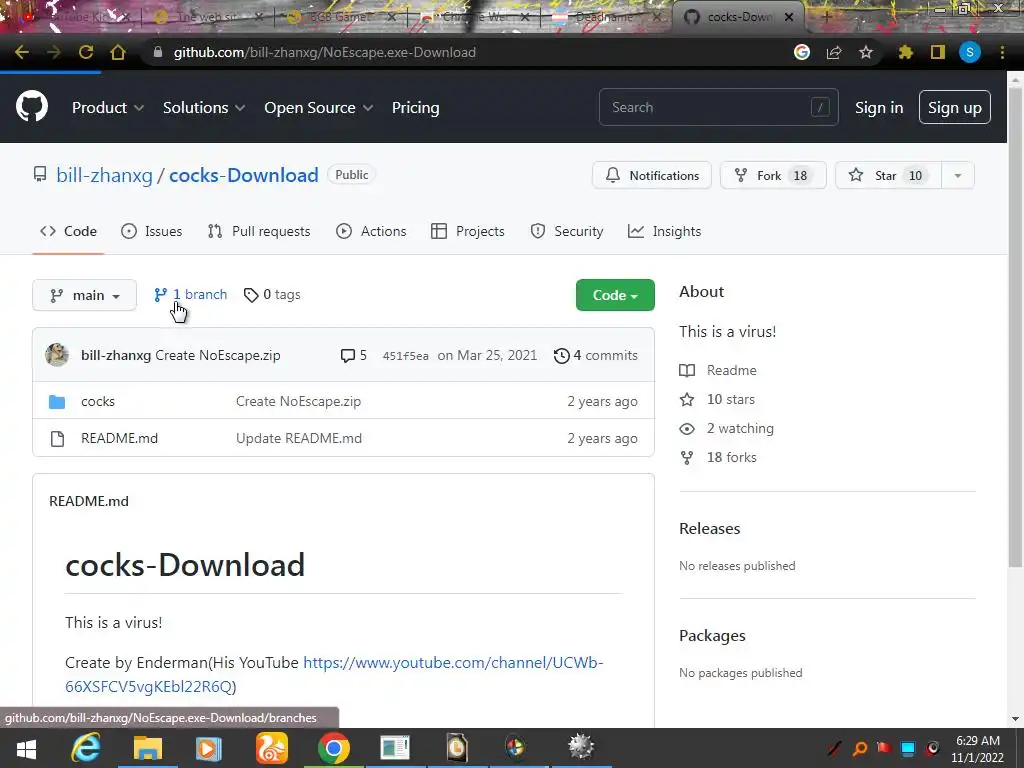Reload the page with the refresh icon
The image size is (1024, 768).
86,52
